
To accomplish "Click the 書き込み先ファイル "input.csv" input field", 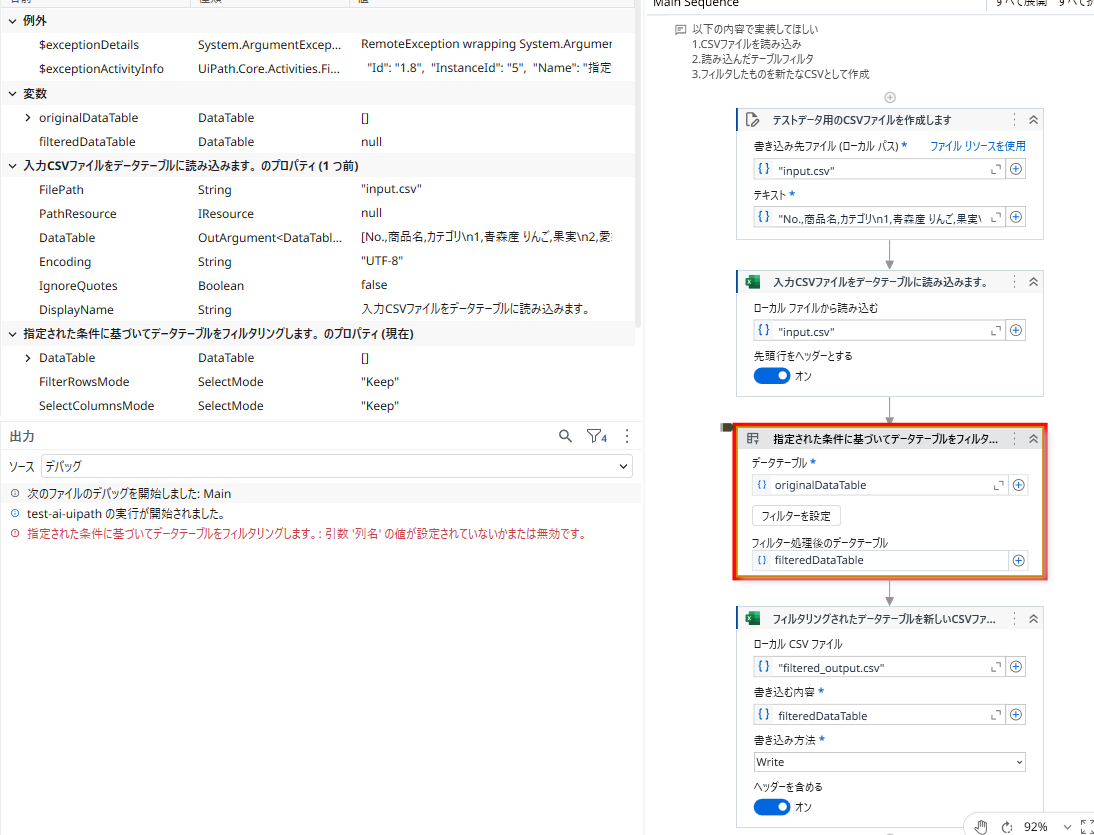I will [x=879, y=170].
